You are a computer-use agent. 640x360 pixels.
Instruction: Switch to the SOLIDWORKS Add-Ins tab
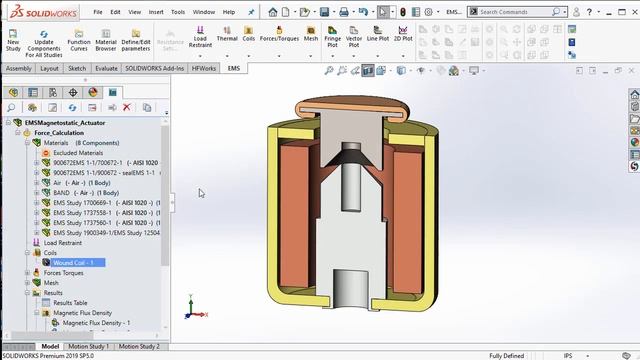coord(154,68)
